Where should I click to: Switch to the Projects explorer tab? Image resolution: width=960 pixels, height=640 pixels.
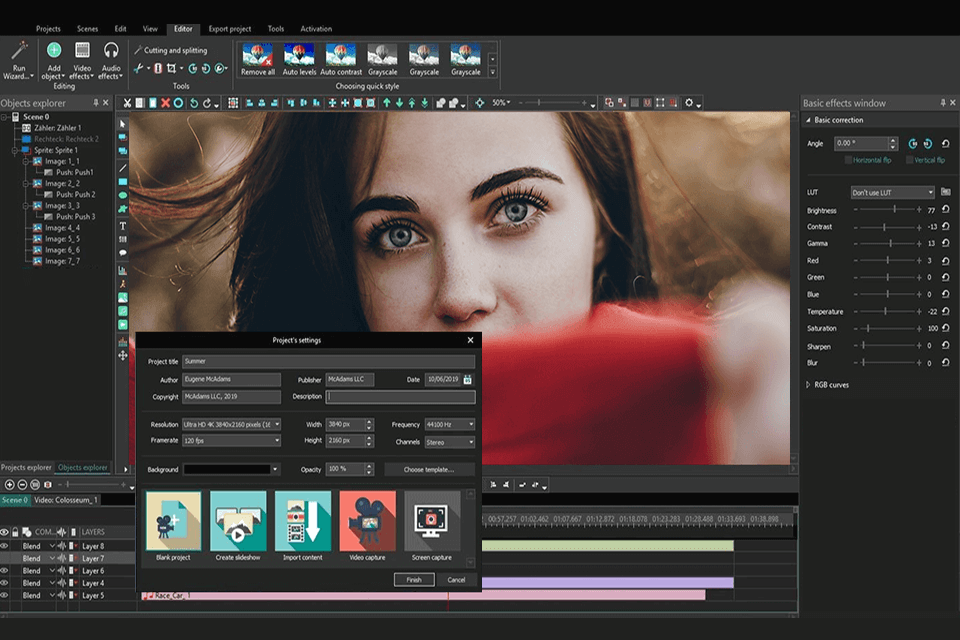coord(26,467)
